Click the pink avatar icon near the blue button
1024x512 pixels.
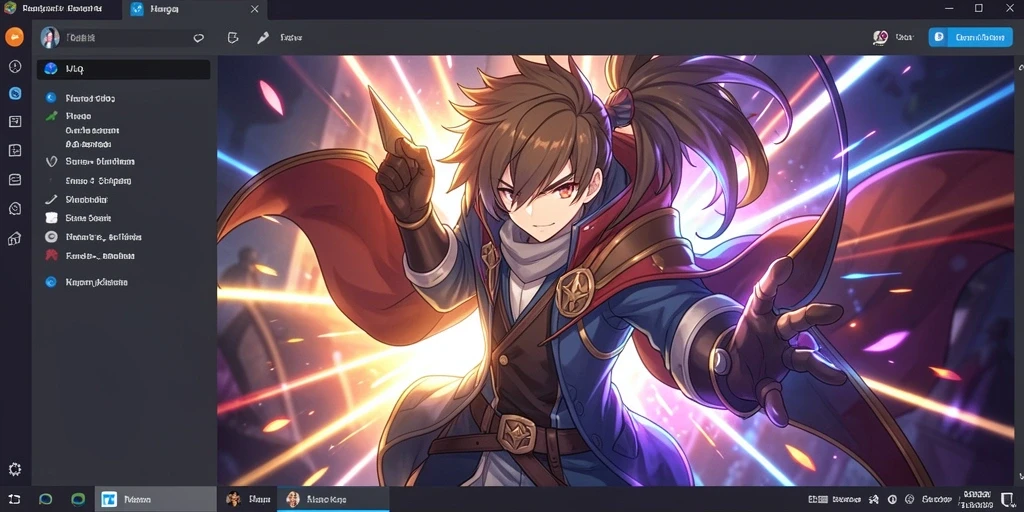[x=880, y=38]
